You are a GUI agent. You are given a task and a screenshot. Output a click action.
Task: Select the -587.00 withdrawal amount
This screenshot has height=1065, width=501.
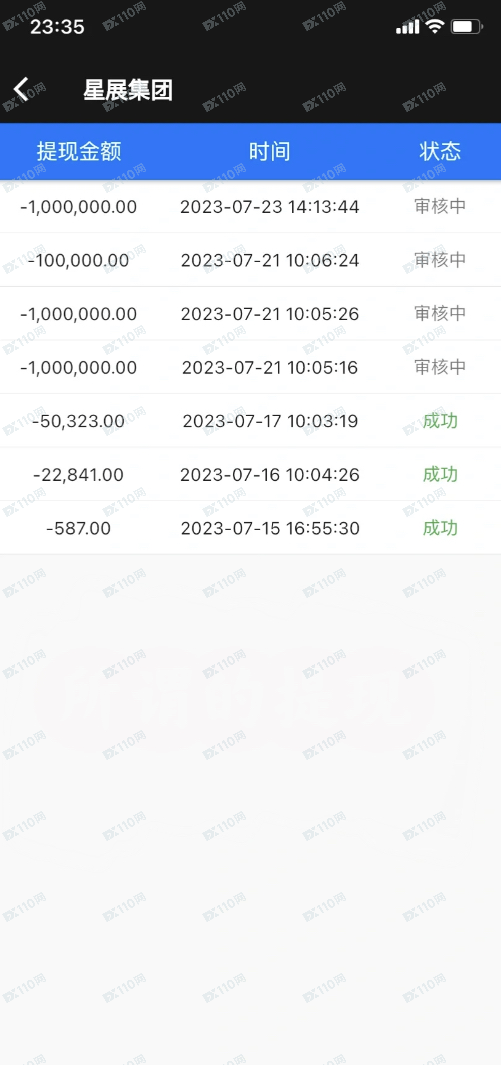[x=79, y=528]
